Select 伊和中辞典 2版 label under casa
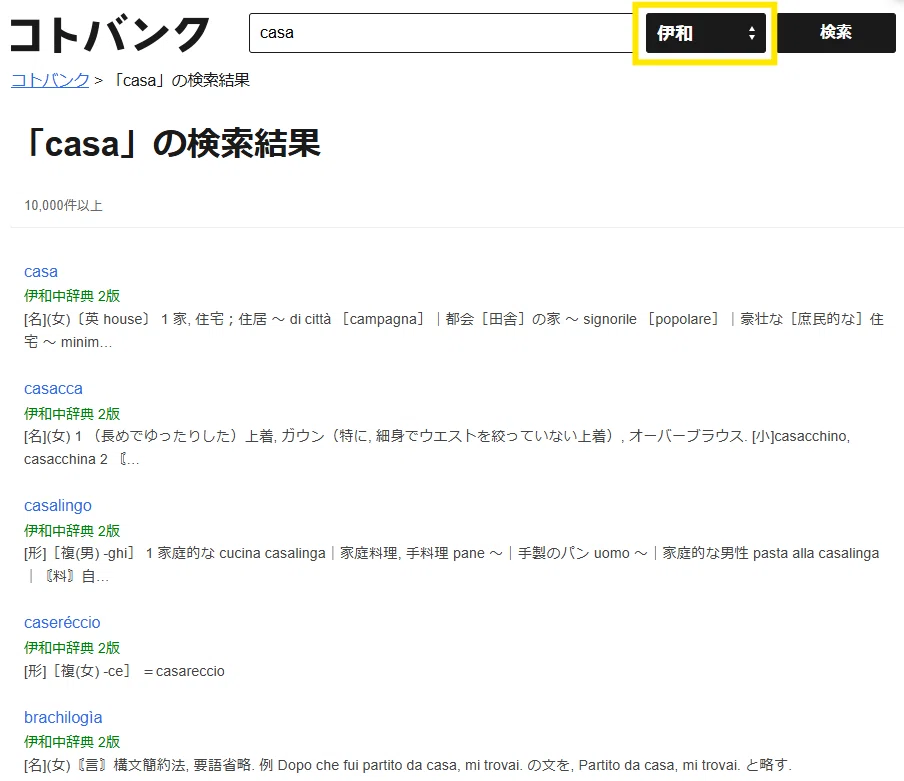This screenshot has height=781, width=904. coord(72,296)
